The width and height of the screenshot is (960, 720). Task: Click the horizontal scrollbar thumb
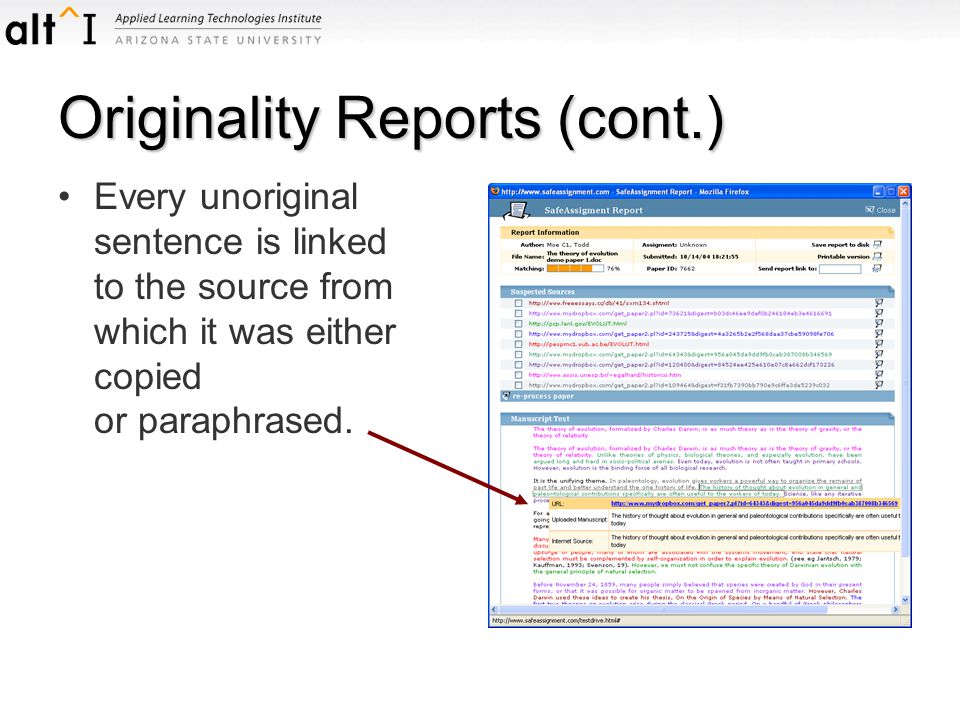(x=663, y=610)
